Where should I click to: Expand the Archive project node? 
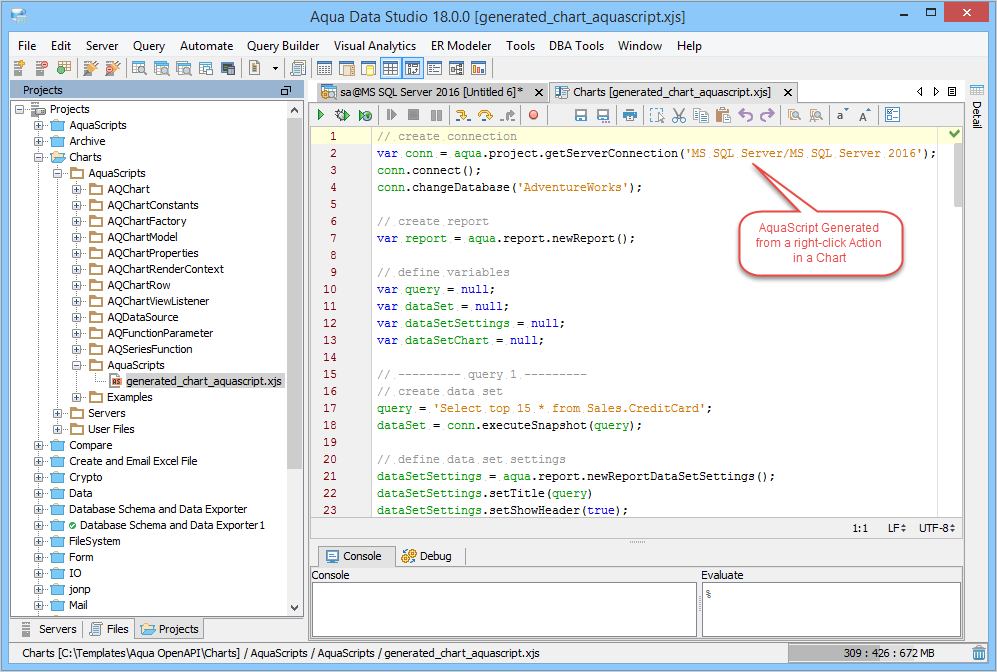pyautogui.click(x=39, y=141)
